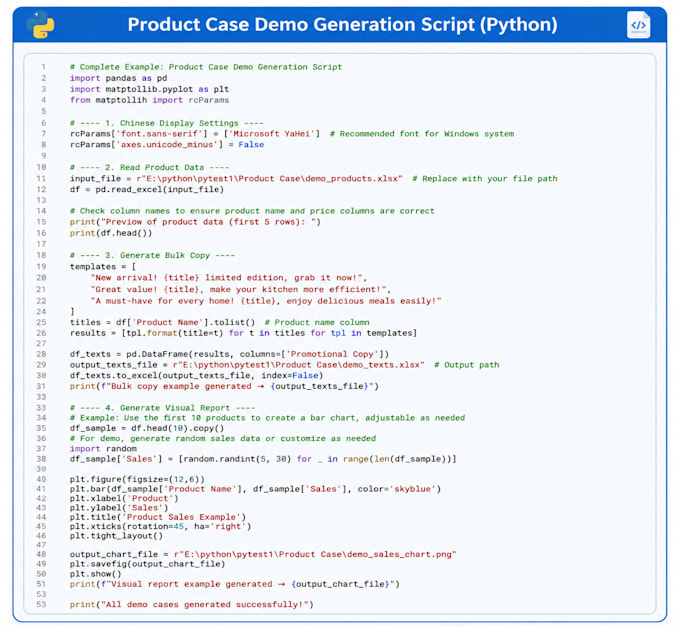
Task: Click the line "templates = ["
Action: (x=103, y=267)
